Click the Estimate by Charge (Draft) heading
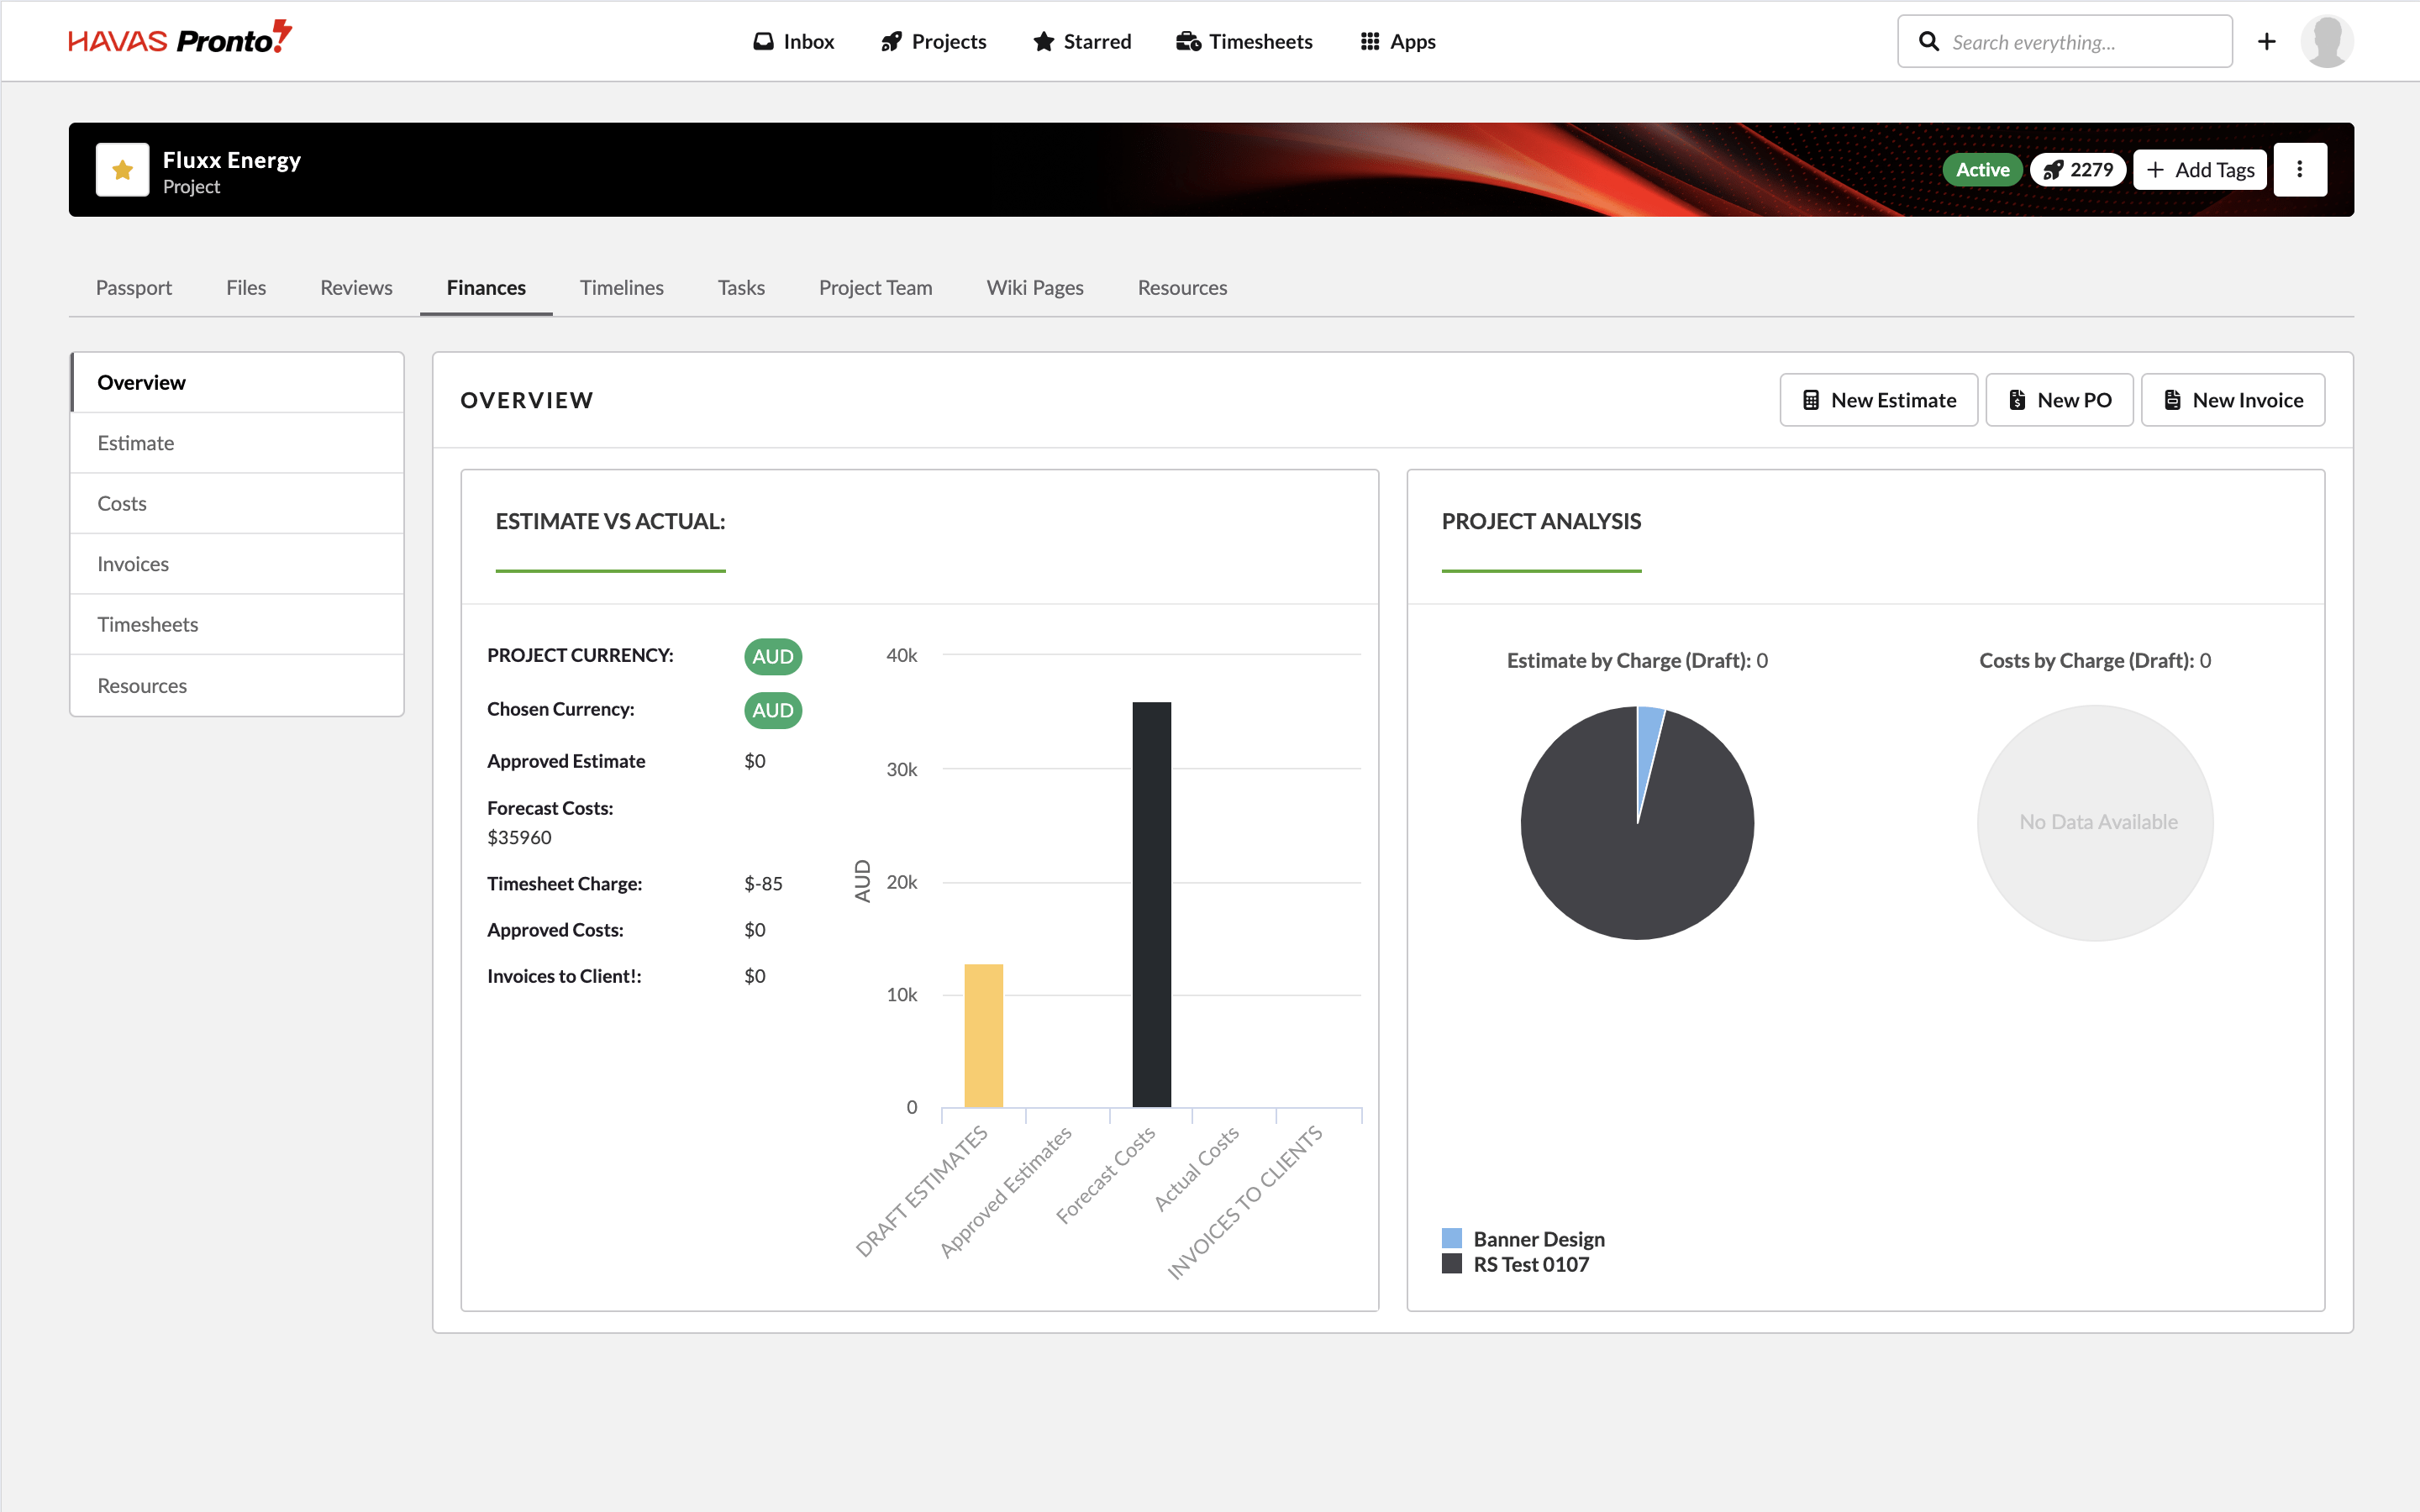Image resolution: width=2420 pixels, height=1512 pixels. (x=1637, y=661)
